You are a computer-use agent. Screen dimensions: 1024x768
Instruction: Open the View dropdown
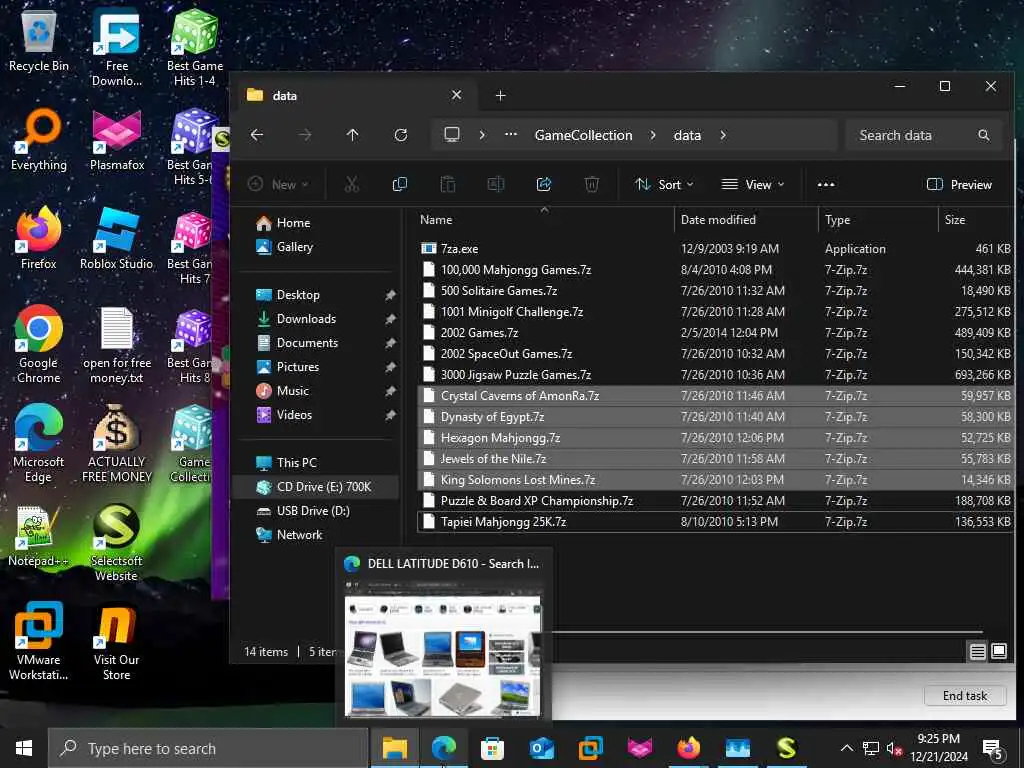tap(752, 185)
